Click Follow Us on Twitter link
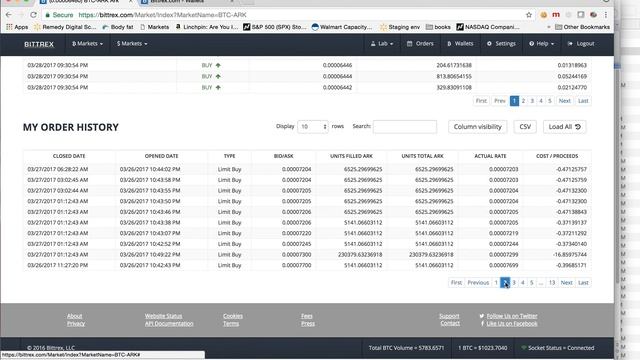 point(512,316)
